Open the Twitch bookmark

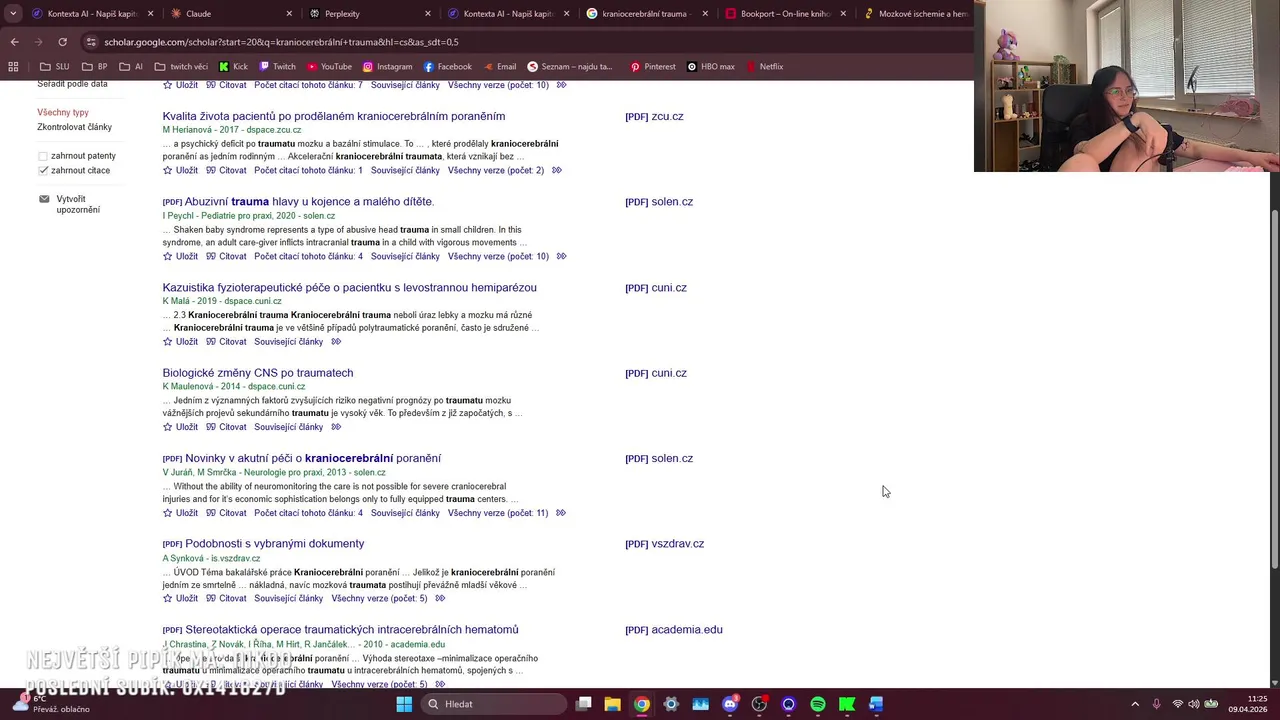pos(277,67)
